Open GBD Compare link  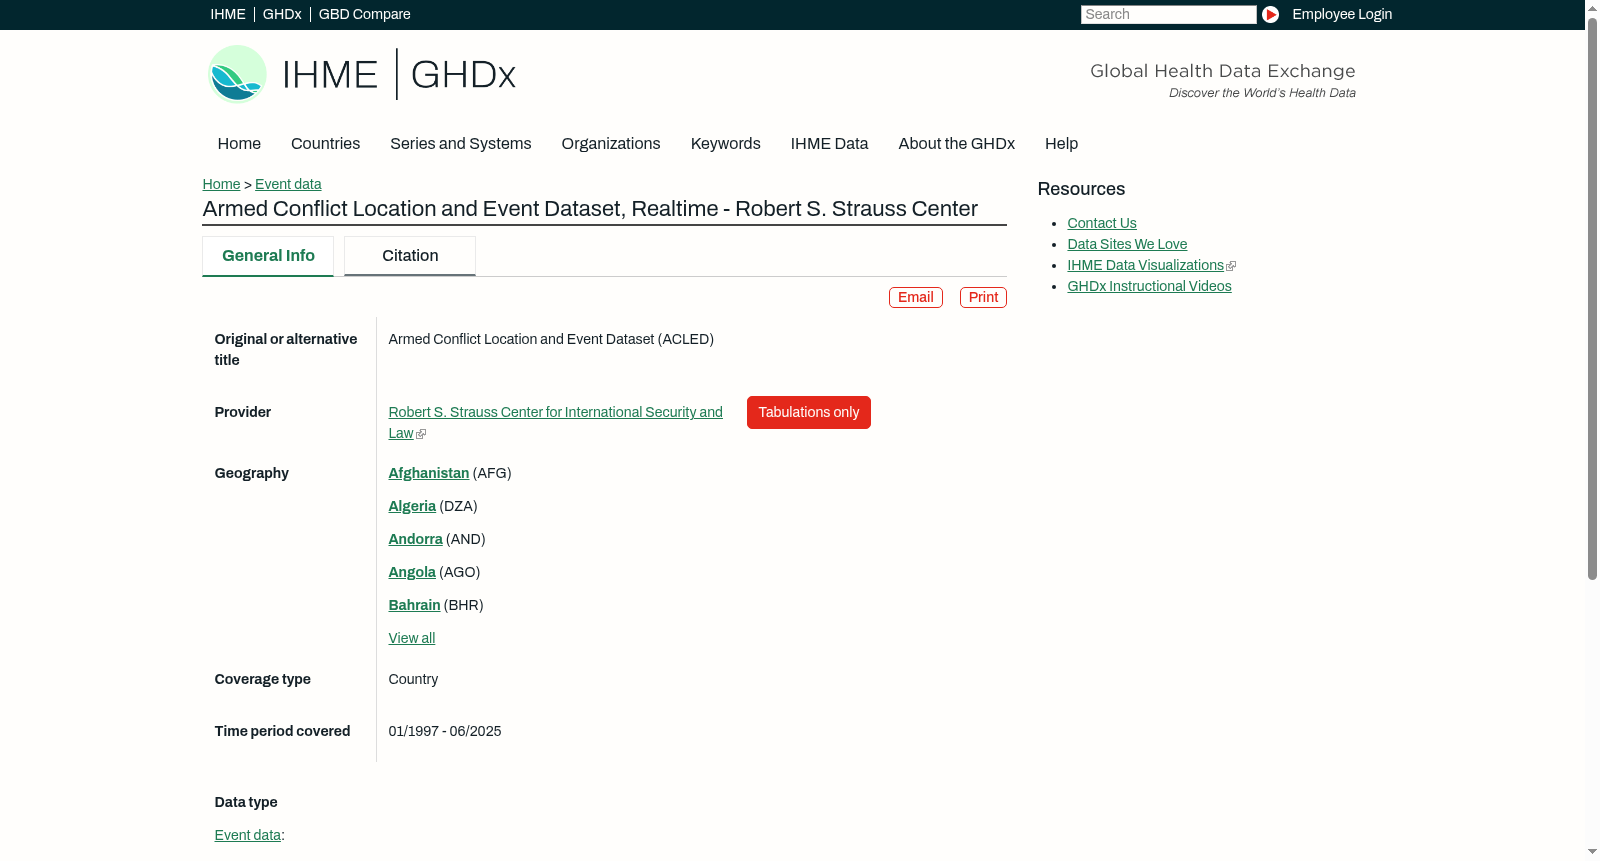coord(365,14)
